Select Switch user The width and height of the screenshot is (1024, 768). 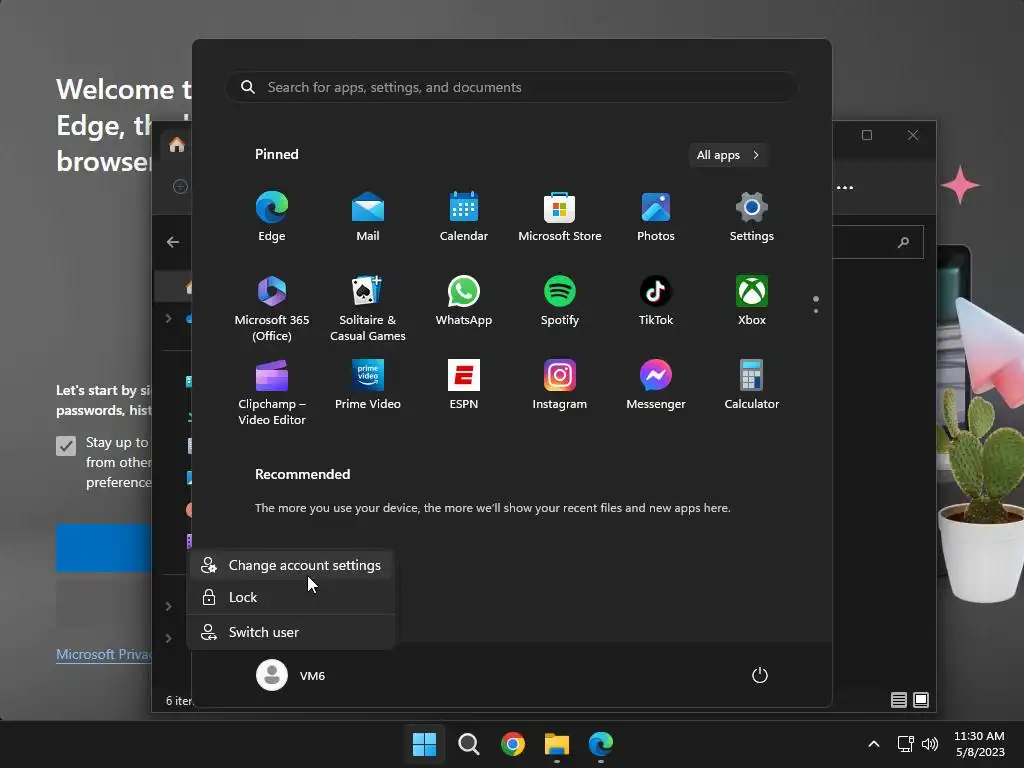click(291, 632)
